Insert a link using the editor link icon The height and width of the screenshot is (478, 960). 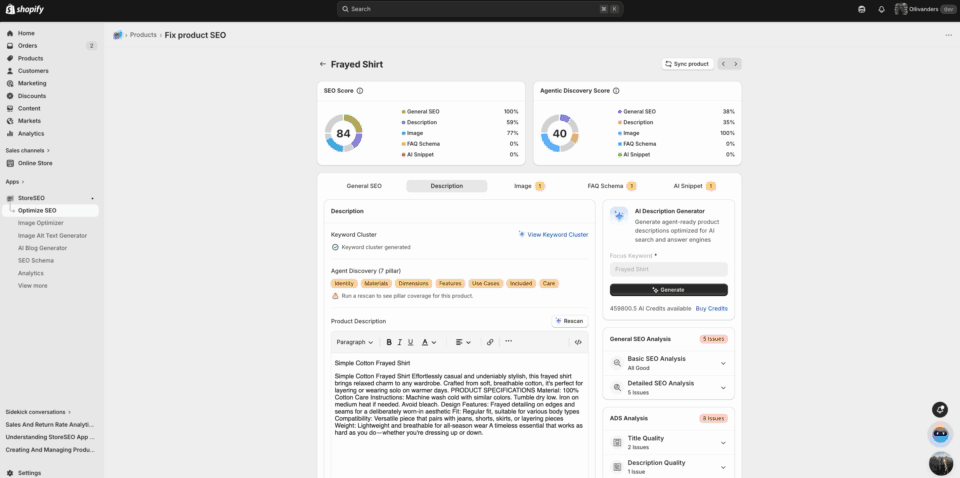490,342
